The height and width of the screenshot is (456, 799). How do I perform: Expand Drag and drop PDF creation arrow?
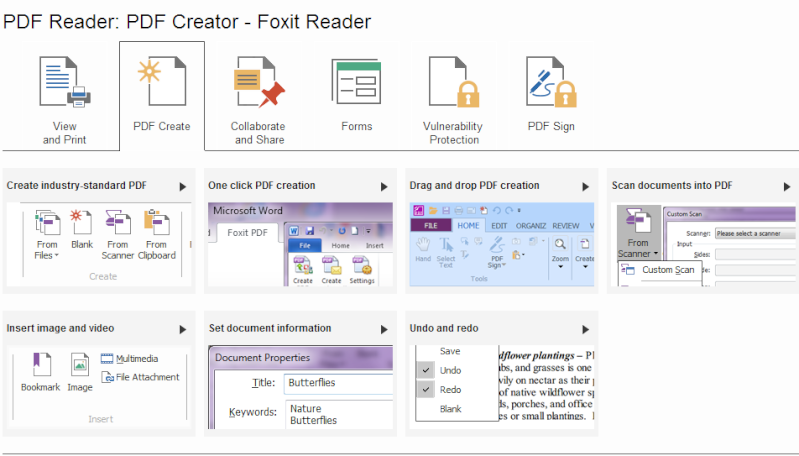585,187
